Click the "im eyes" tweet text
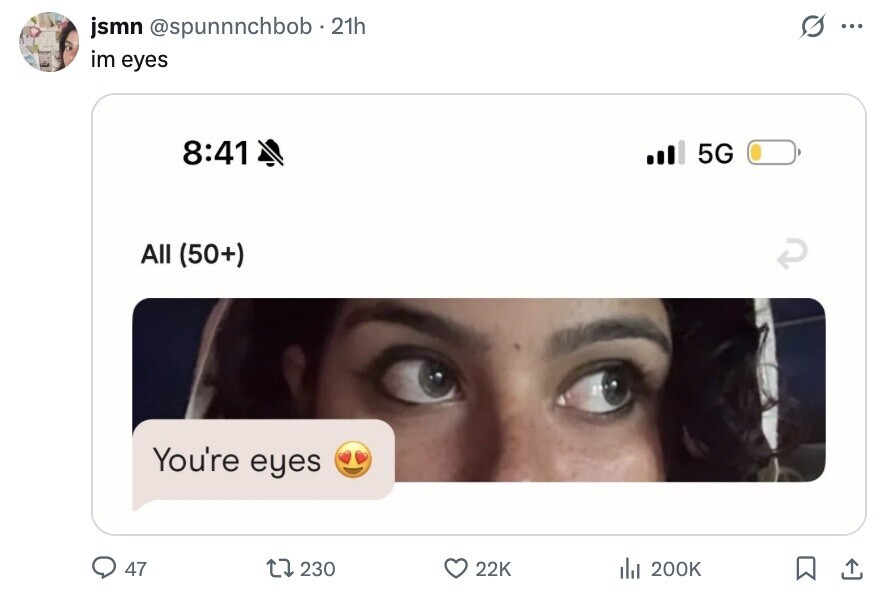This screenshot has height=596, width=882. (129, 59)
